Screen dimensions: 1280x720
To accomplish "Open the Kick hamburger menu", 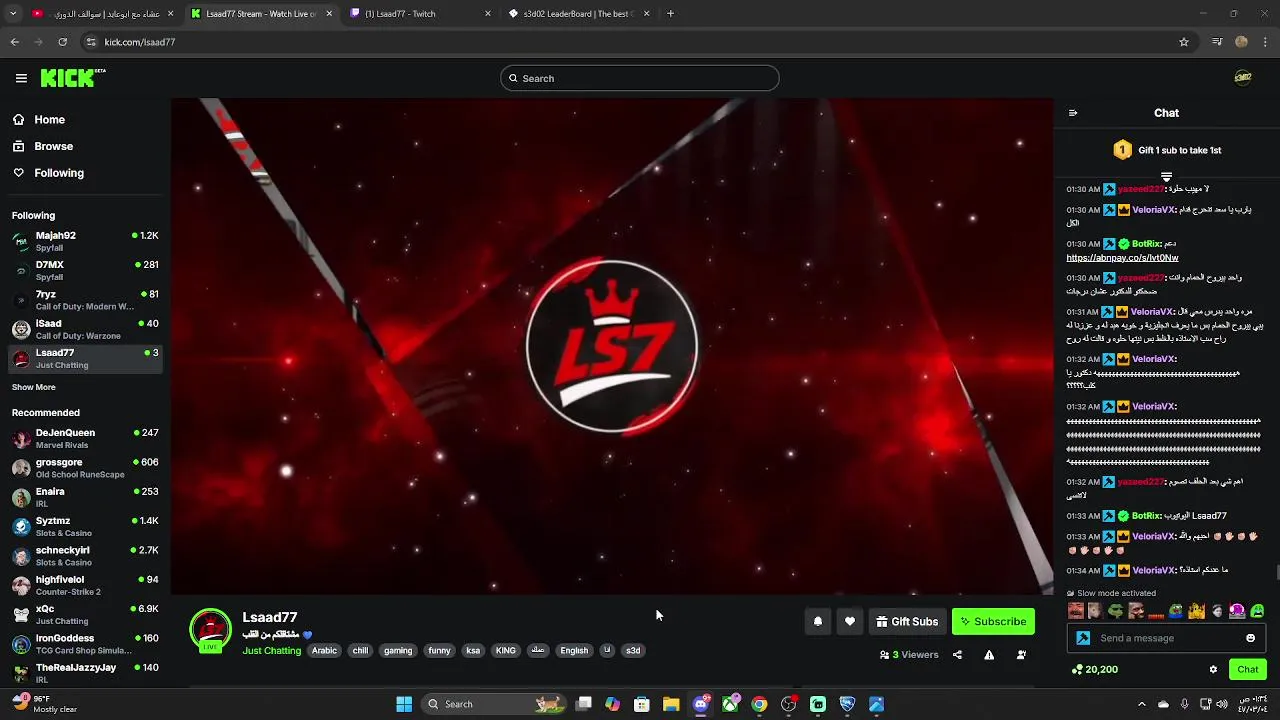I will [21, 78].
